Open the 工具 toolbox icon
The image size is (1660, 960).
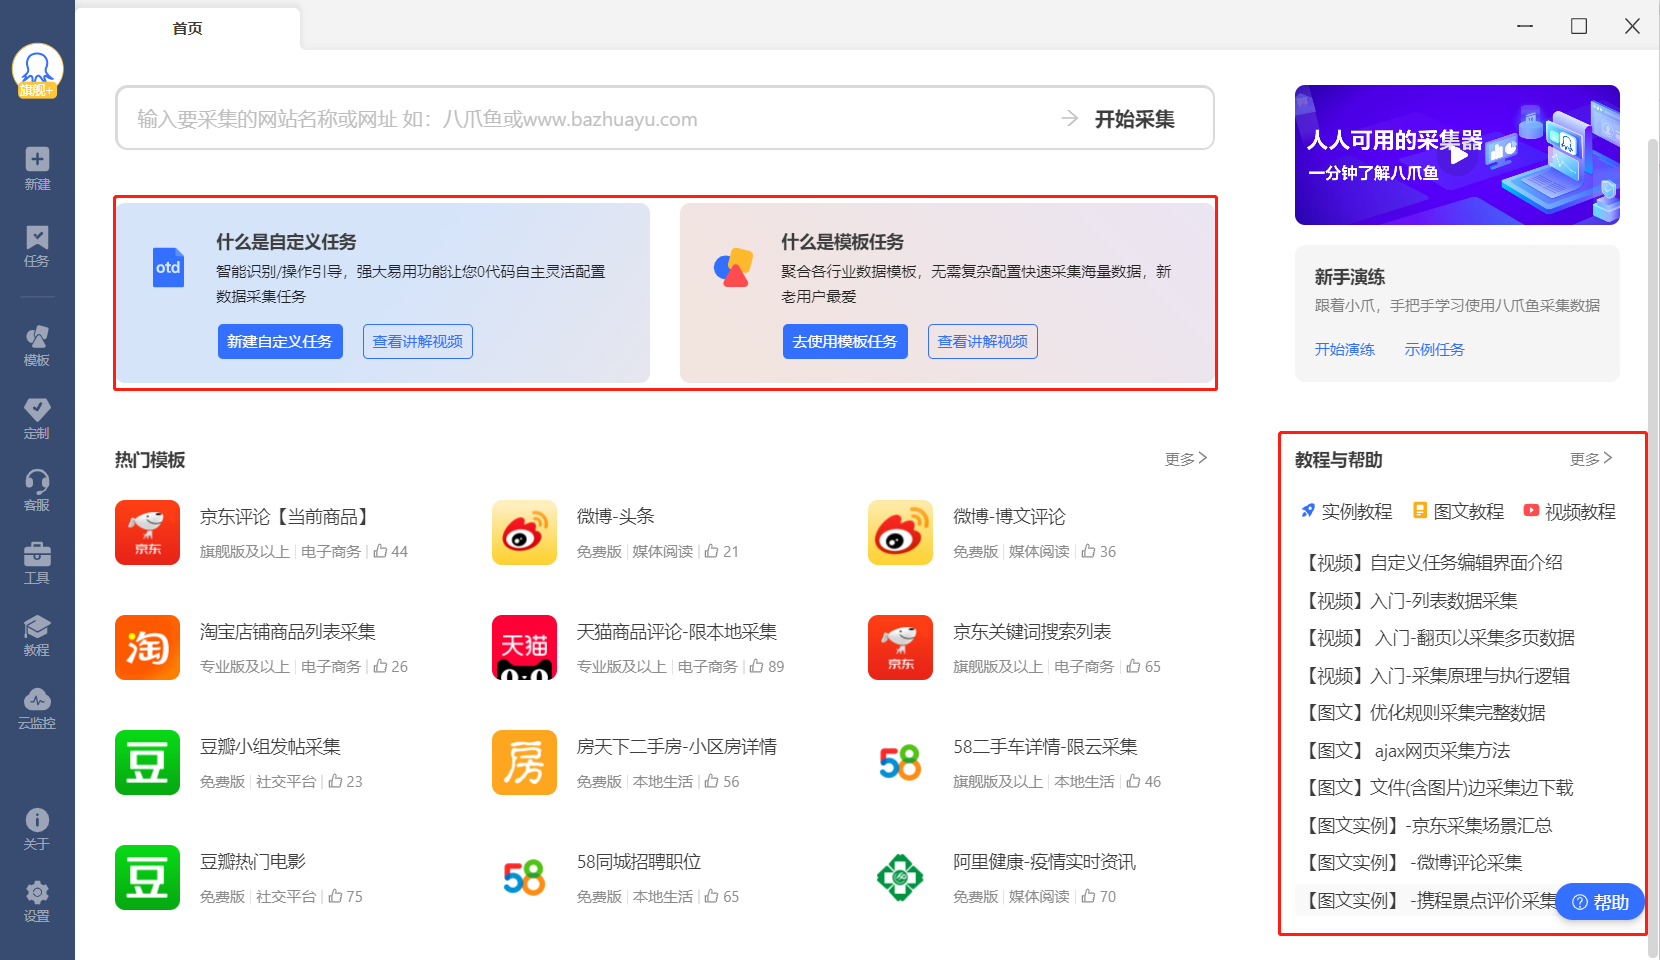(x=37, y=562)
